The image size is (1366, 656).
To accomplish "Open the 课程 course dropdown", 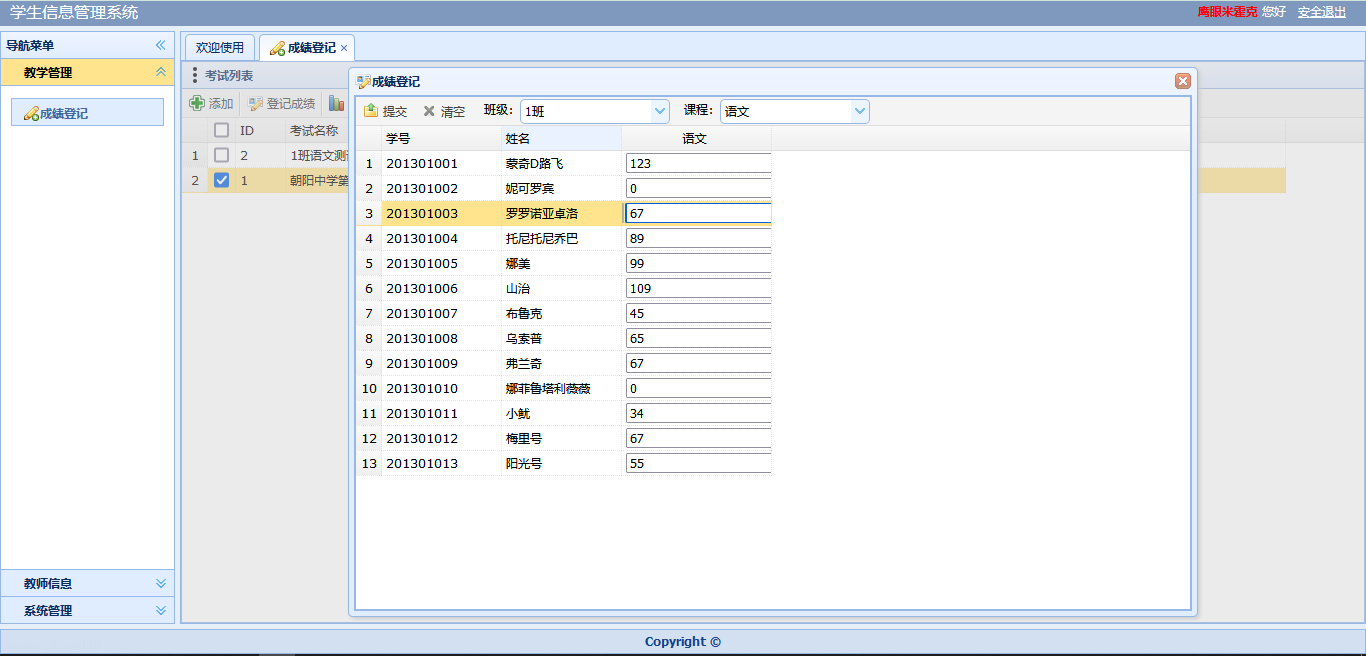I will coord(860,111).
